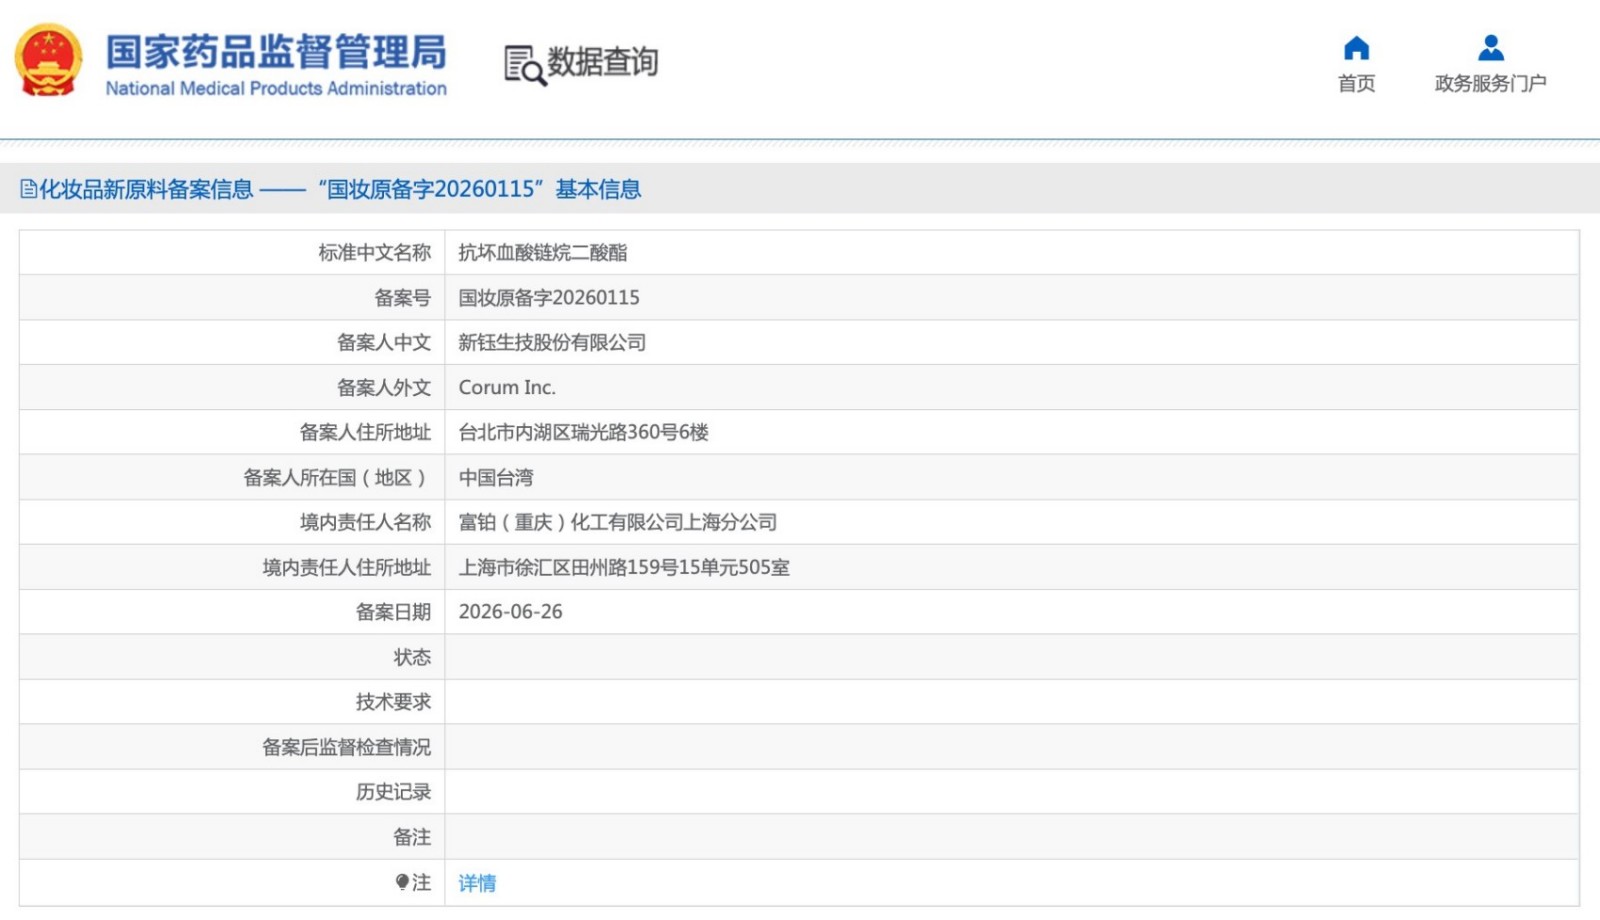Click the 国家药品监督管理局 site title
Viewport: 1600px width, 920px height.
tap(276, 52)
